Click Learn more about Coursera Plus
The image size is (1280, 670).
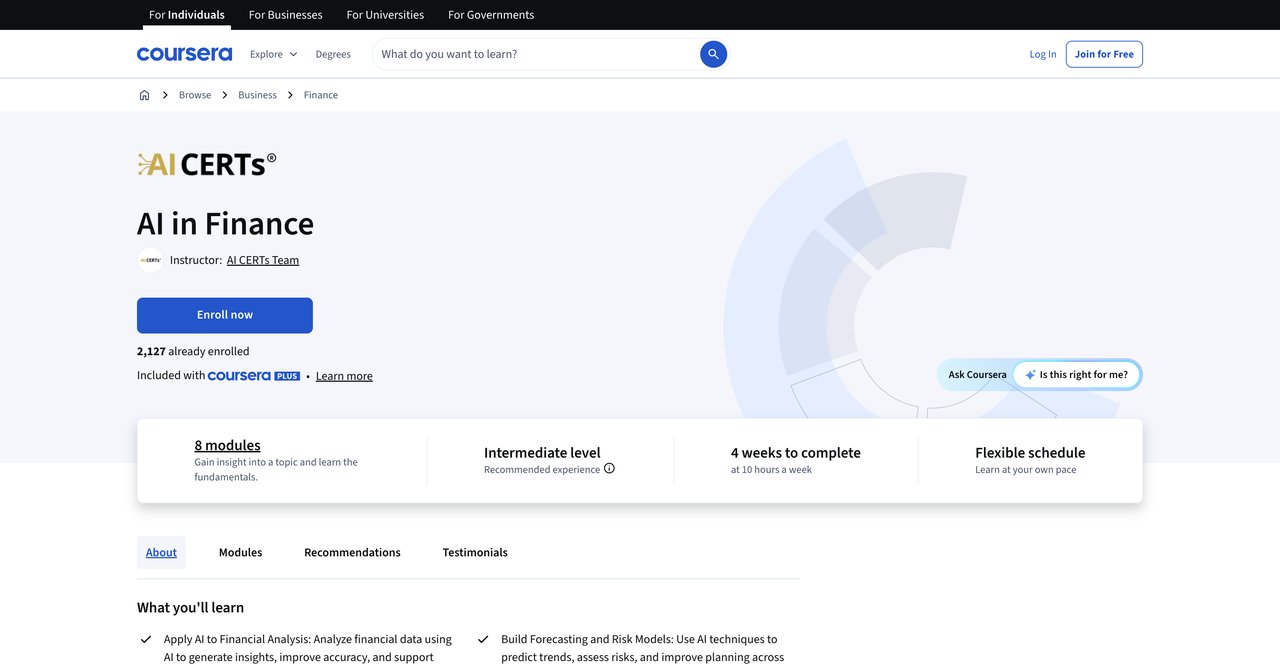(x=344, y=376)
